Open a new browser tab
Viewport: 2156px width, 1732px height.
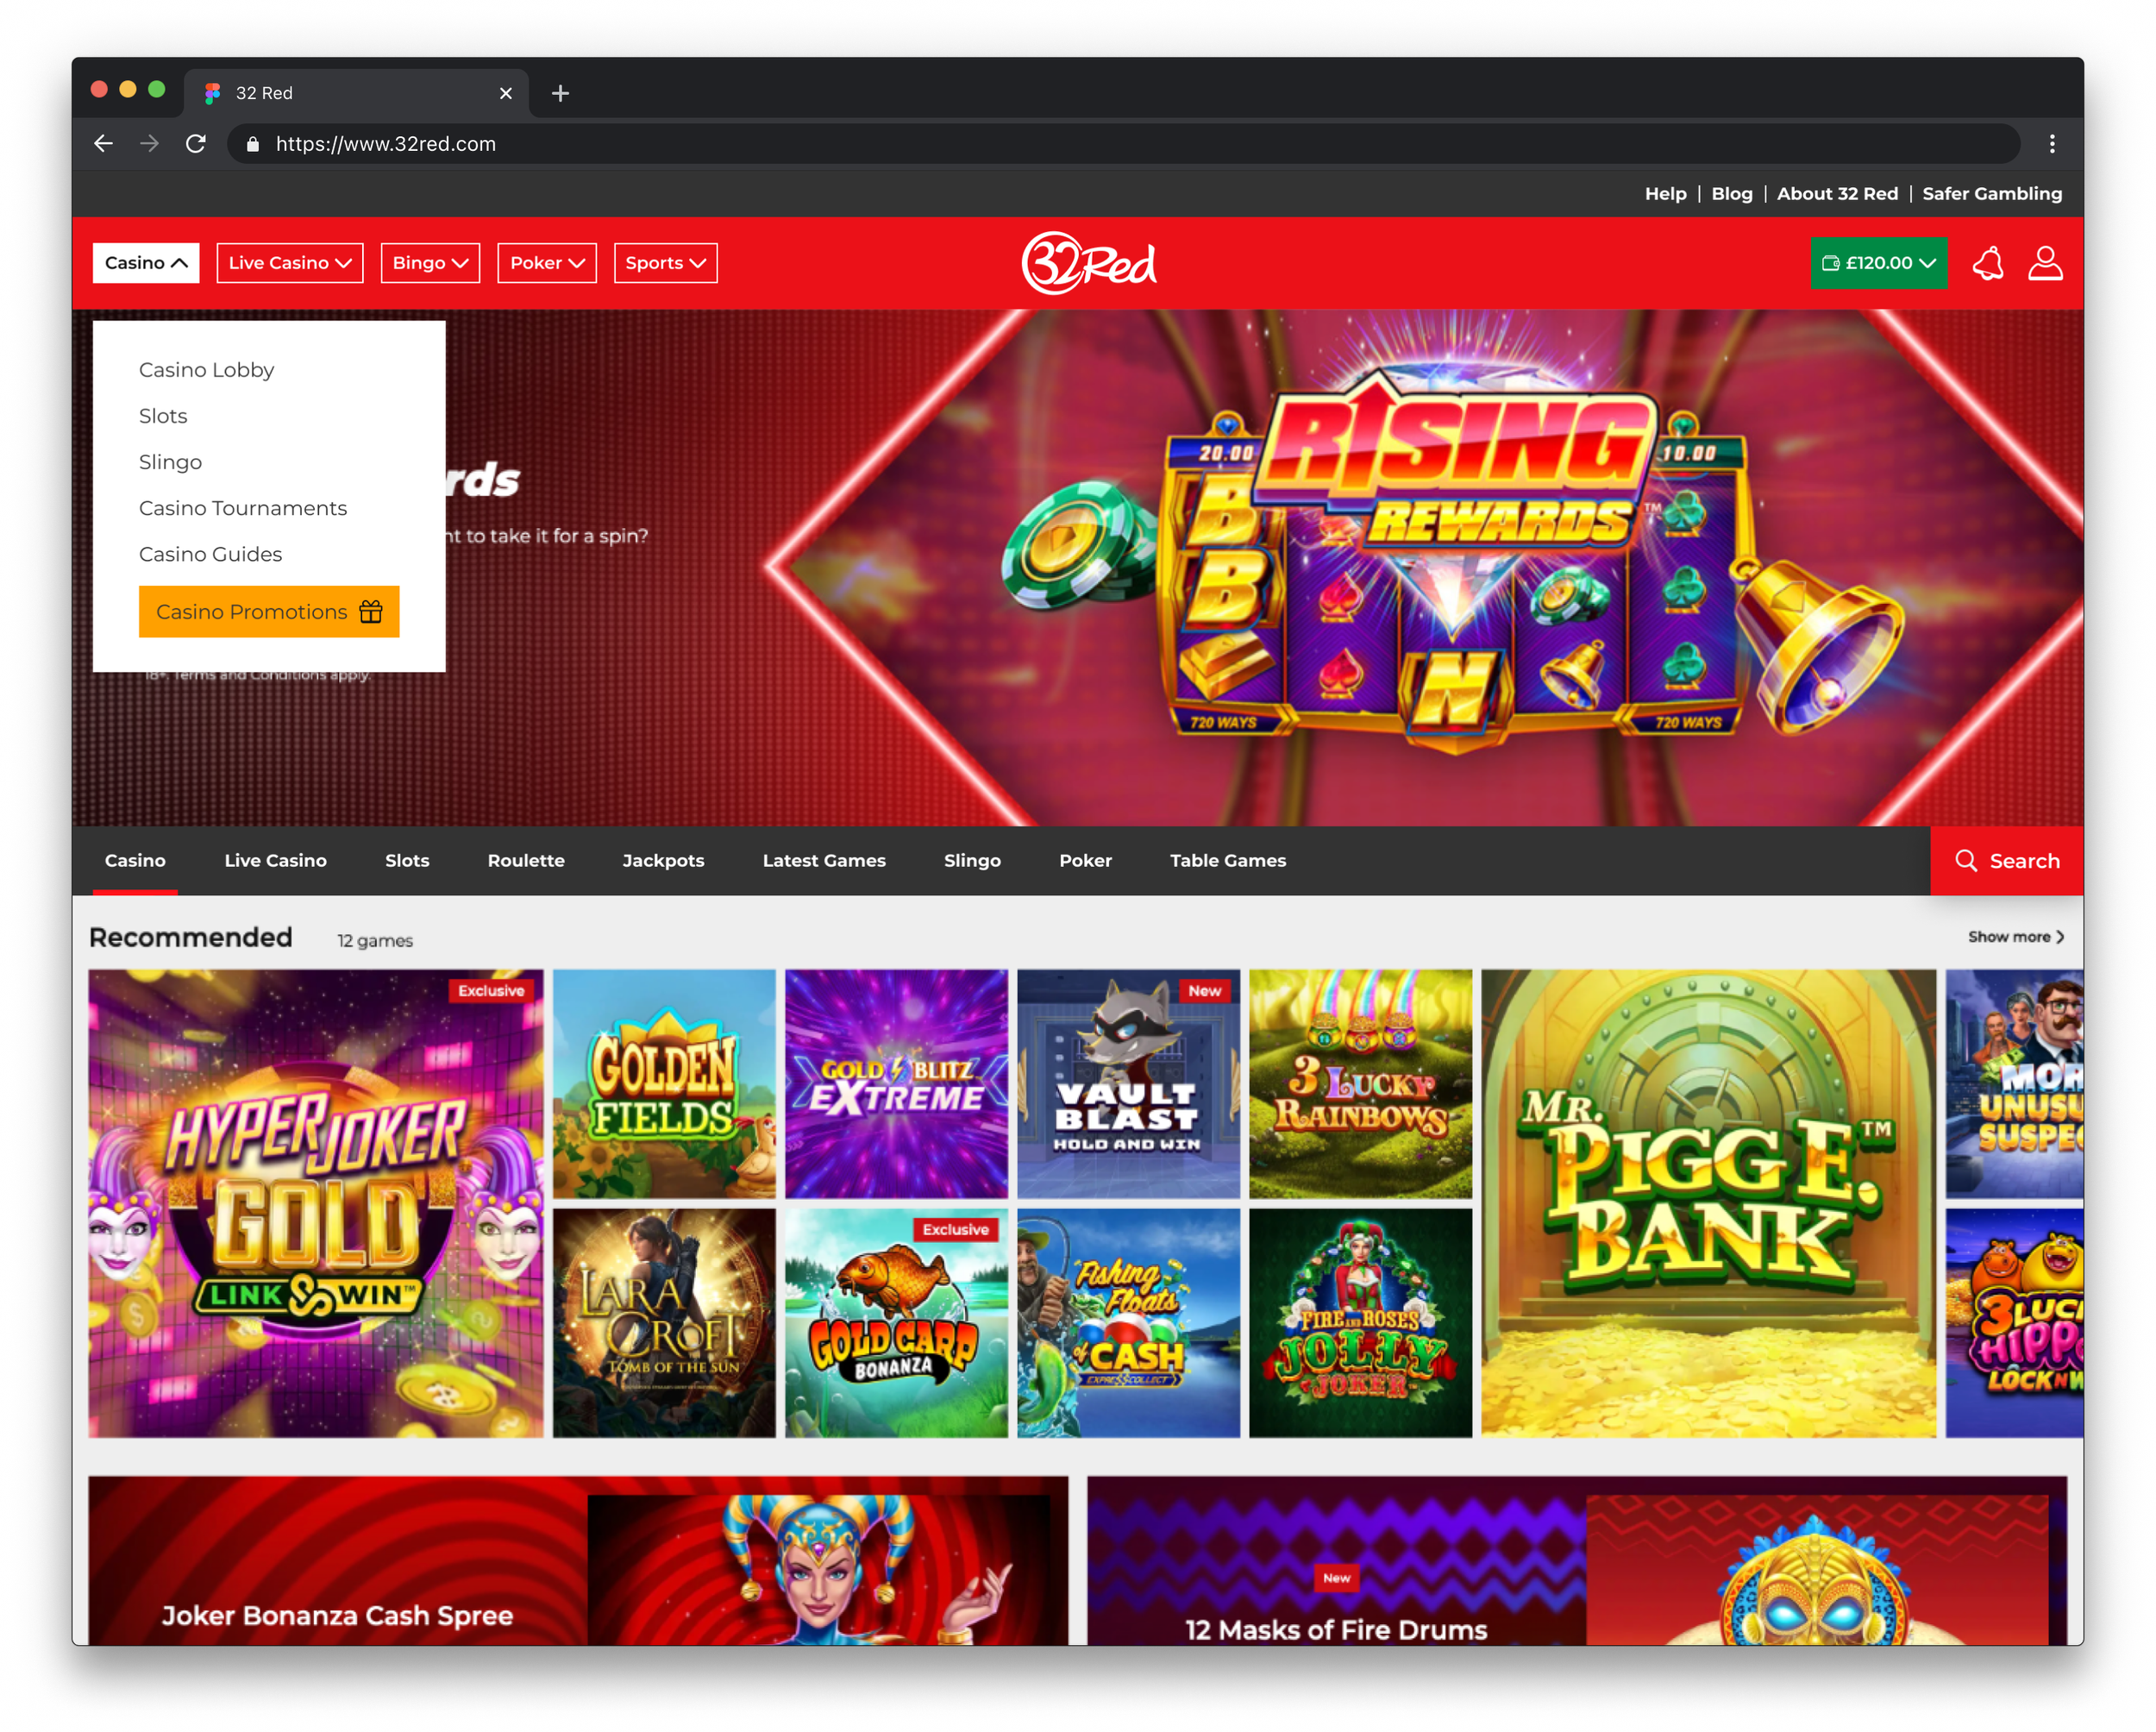[x=560, y=93]
